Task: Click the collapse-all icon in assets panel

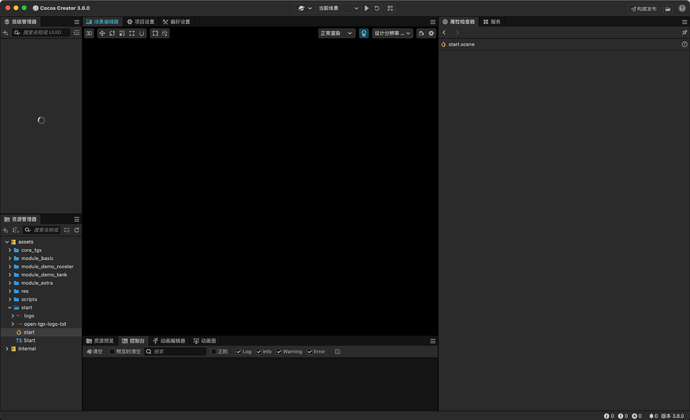Action: (66, 230)
